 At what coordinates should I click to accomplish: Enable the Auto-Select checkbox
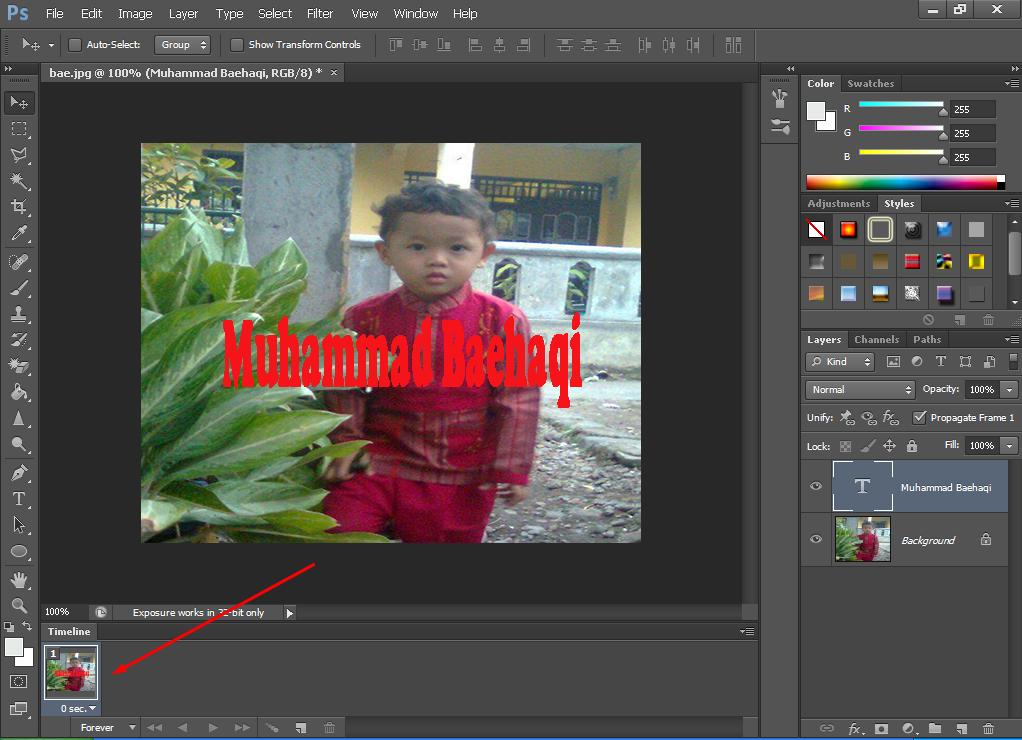(74, 45)
